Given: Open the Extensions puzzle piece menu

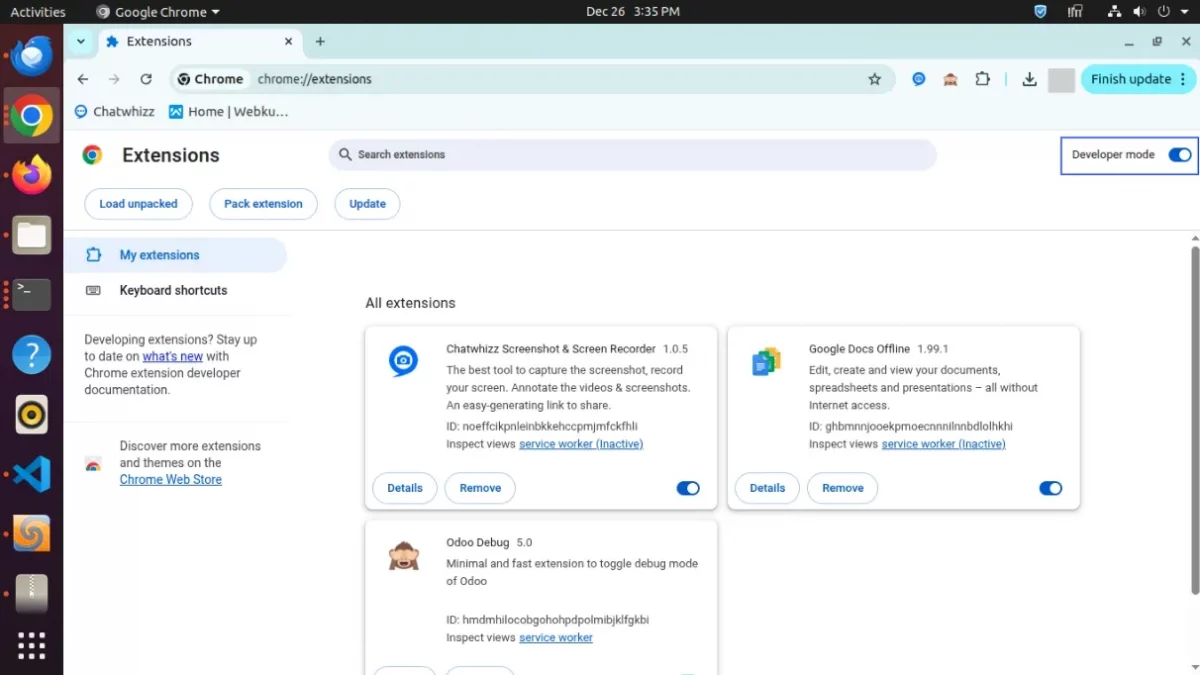Looking at the screenshot, I should click(983, 79).
